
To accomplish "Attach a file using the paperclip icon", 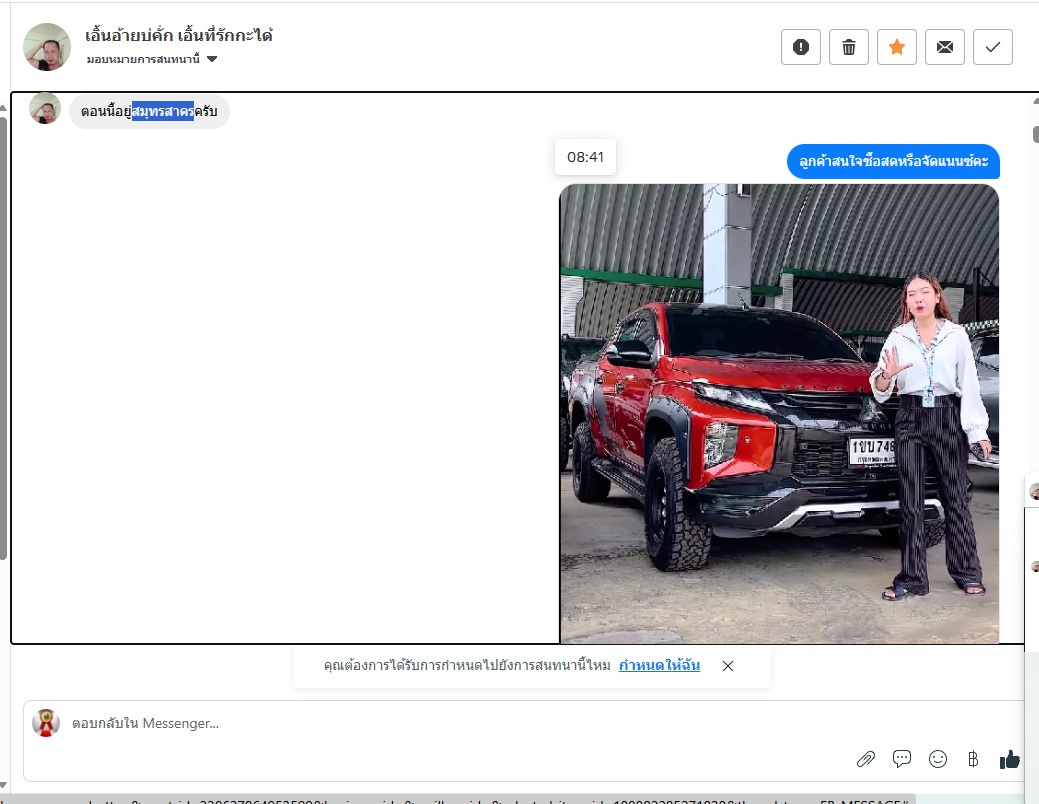I will point(866,759).
